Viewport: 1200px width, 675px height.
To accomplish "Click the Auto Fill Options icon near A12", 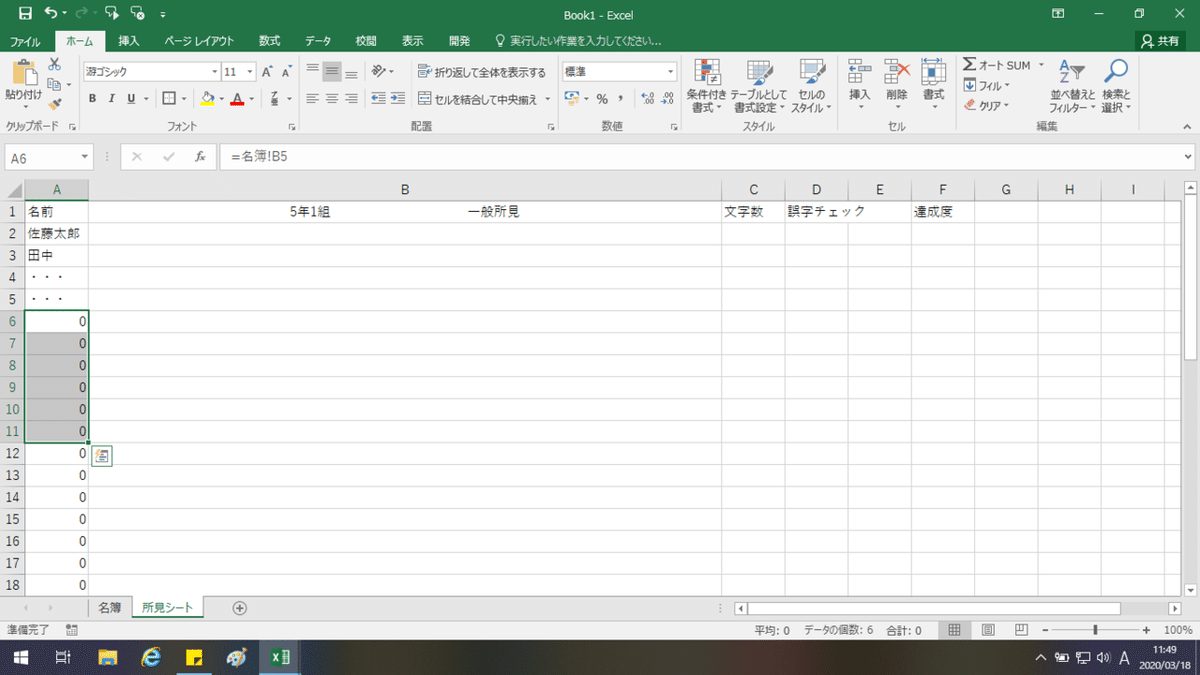I will [102, 455].
